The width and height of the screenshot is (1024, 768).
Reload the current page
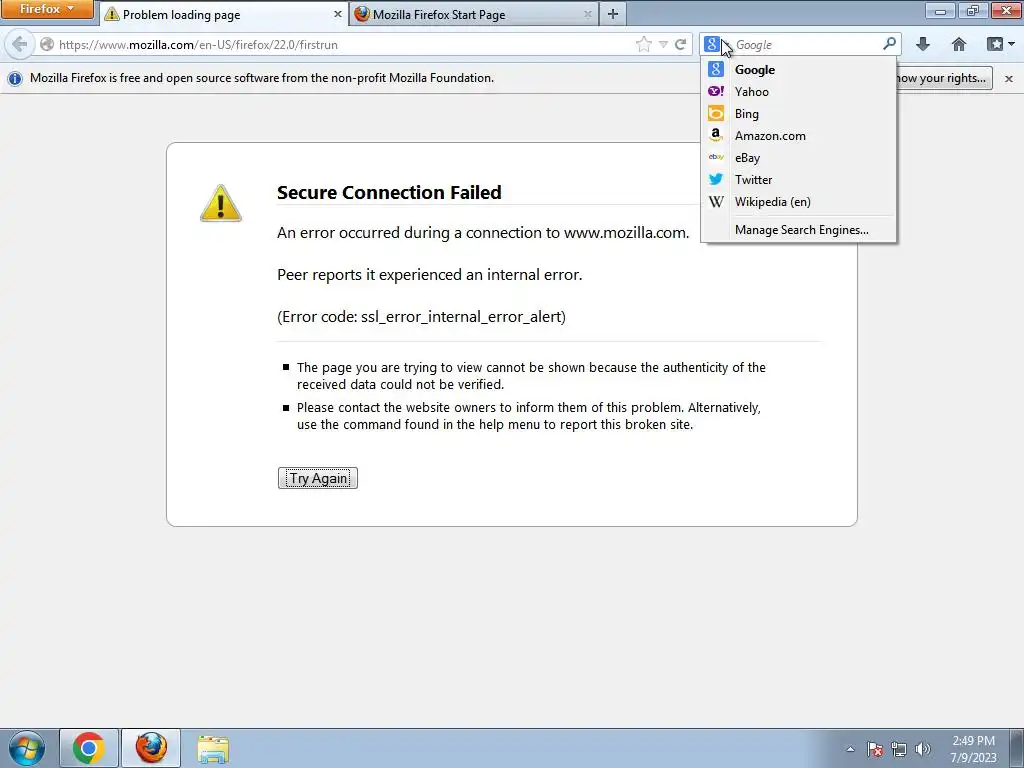(x=680, y=44)
